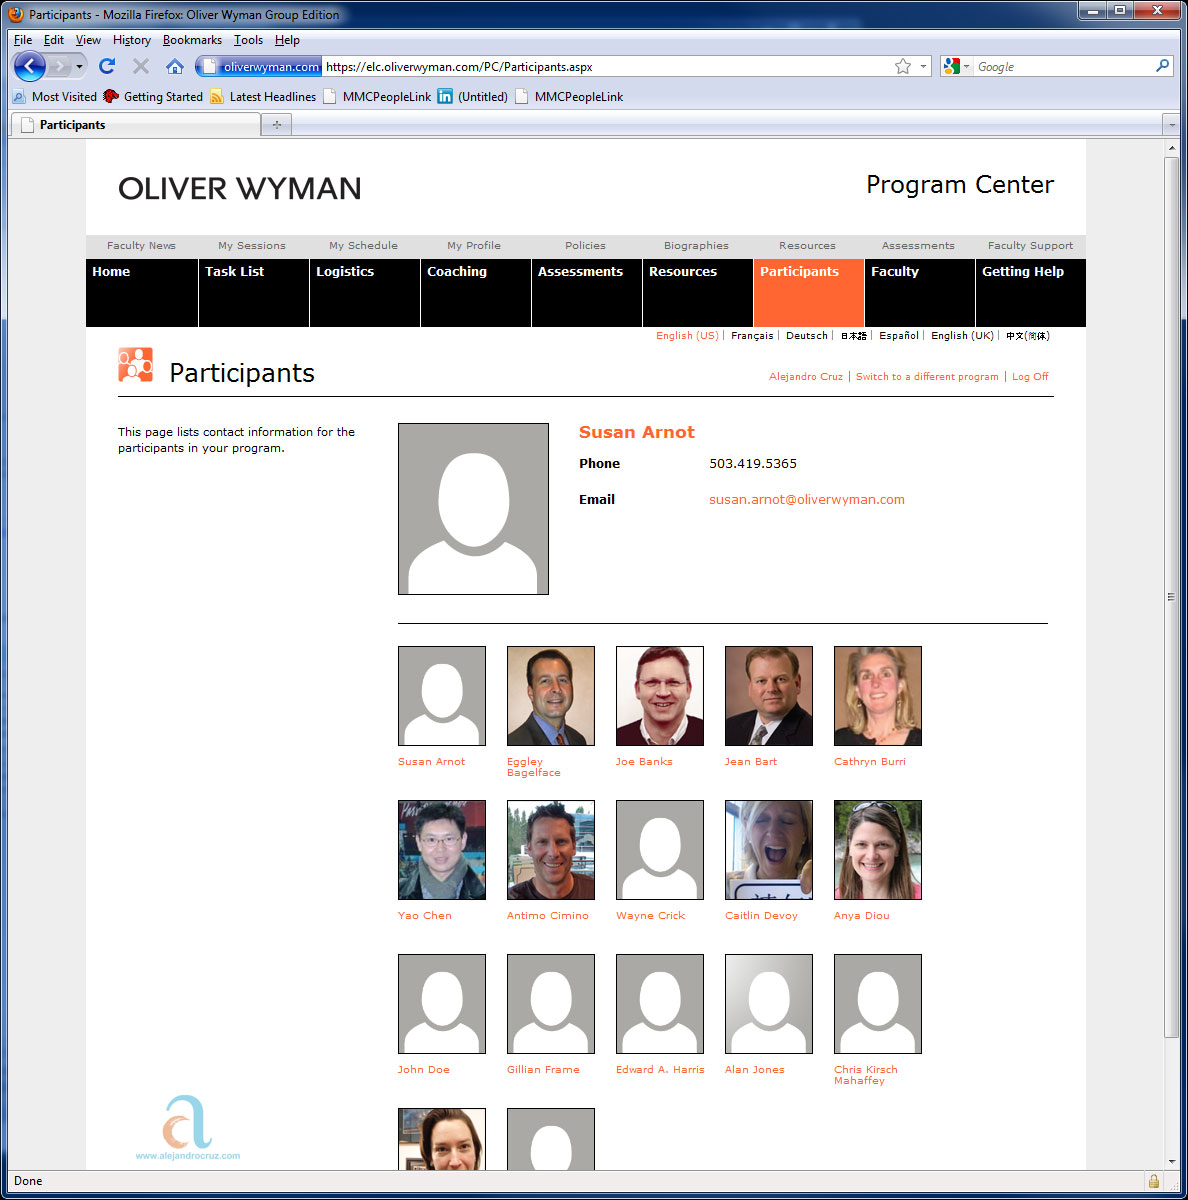
Task: Select Yao Chen's photo thumbnail
Action: (442, 850)
